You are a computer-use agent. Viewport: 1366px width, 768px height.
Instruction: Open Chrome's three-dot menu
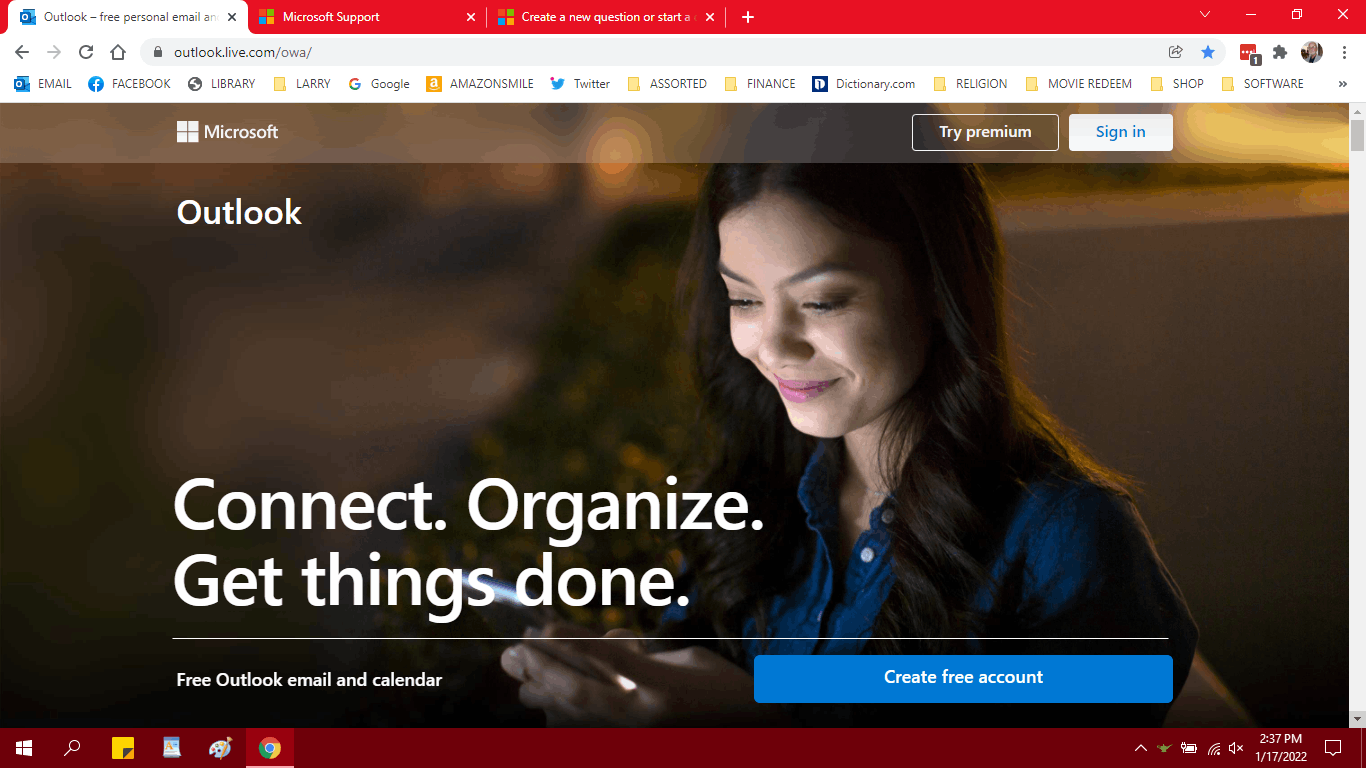click(1344, 52)
